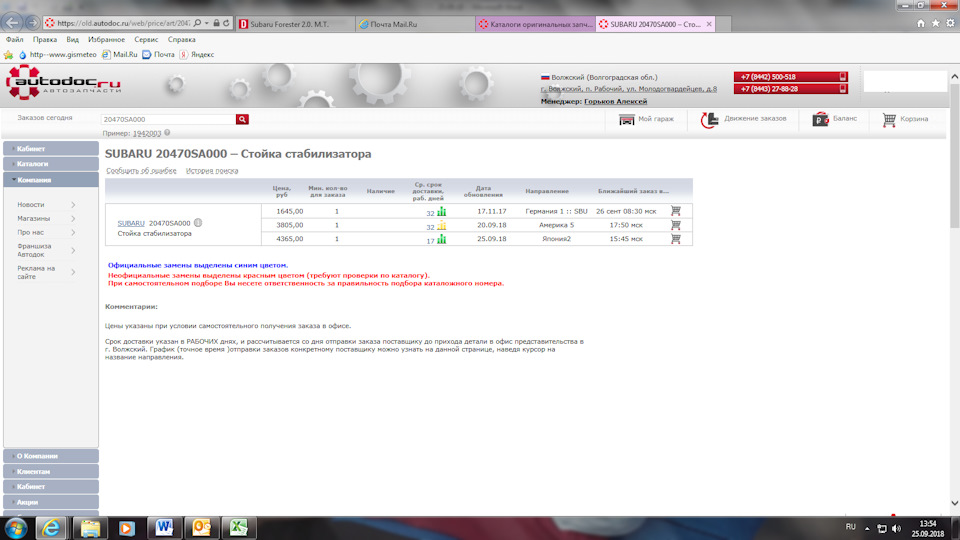This screenshot has width=960, height=540.
Task: Open Мой гараж
Action: [x=646, y=119]
